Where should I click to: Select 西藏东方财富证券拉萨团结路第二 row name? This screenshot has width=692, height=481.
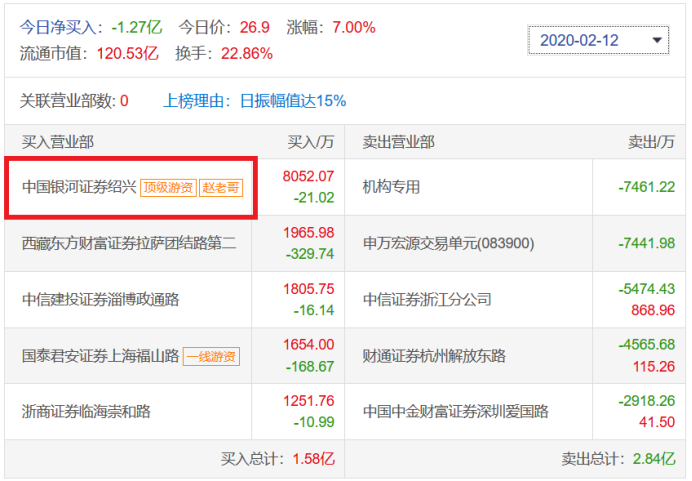pyautogui.click(x=129, y=243)
